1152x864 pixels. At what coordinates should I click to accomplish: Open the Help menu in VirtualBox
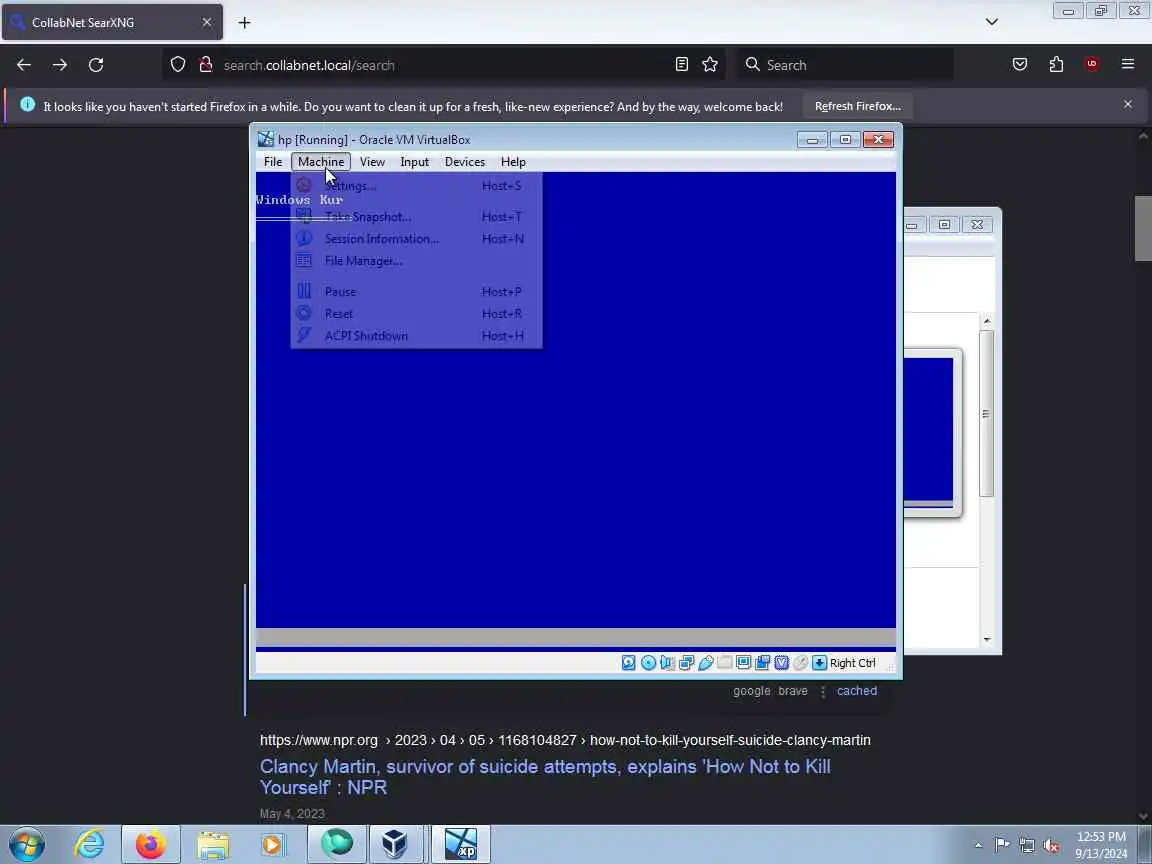(514, 162)
